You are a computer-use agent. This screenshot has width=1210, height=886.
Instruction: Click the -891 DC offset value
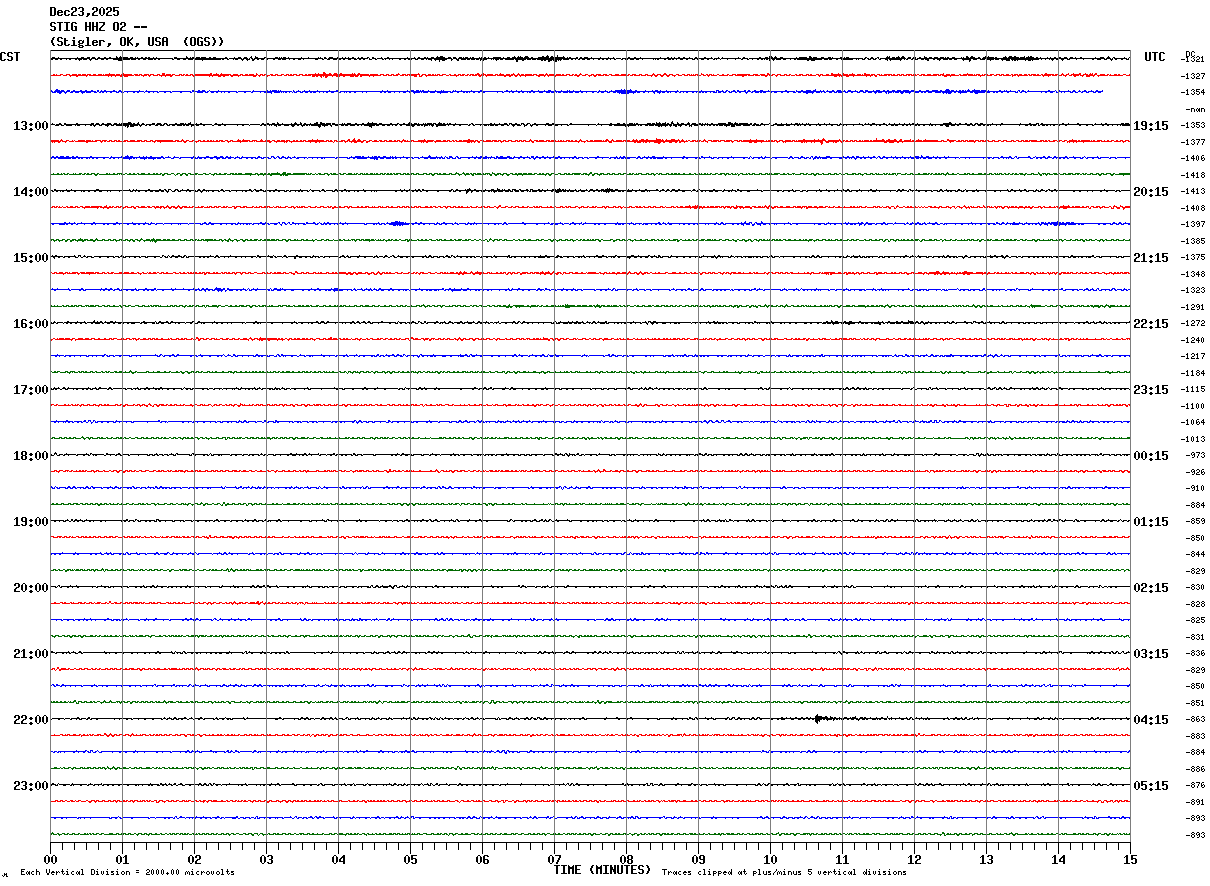(x=1195, y=802)
